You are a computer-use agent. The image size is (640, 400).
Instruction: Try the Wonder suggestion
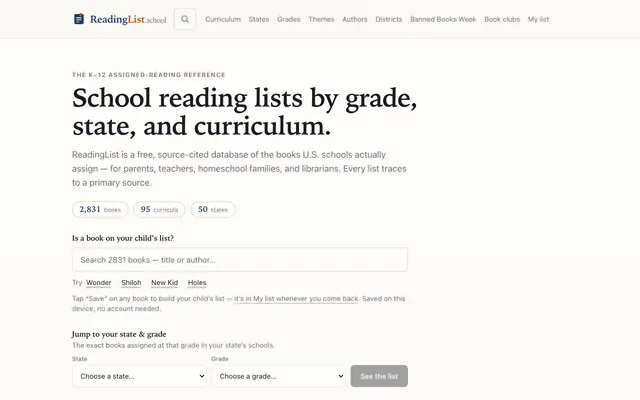point(99,282)
